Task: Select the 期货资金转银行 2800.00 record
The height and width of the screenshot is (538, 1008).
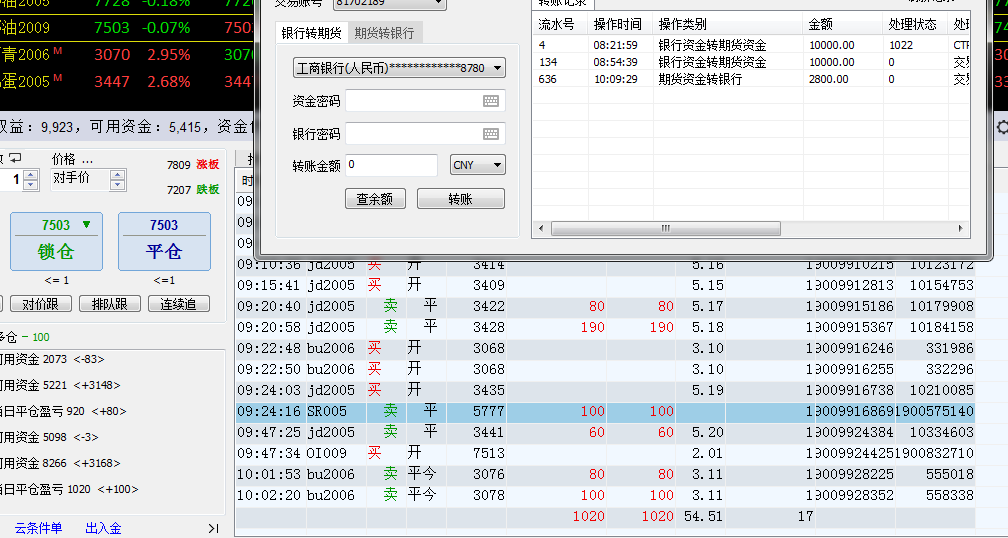Action: [x=752, y=79]
